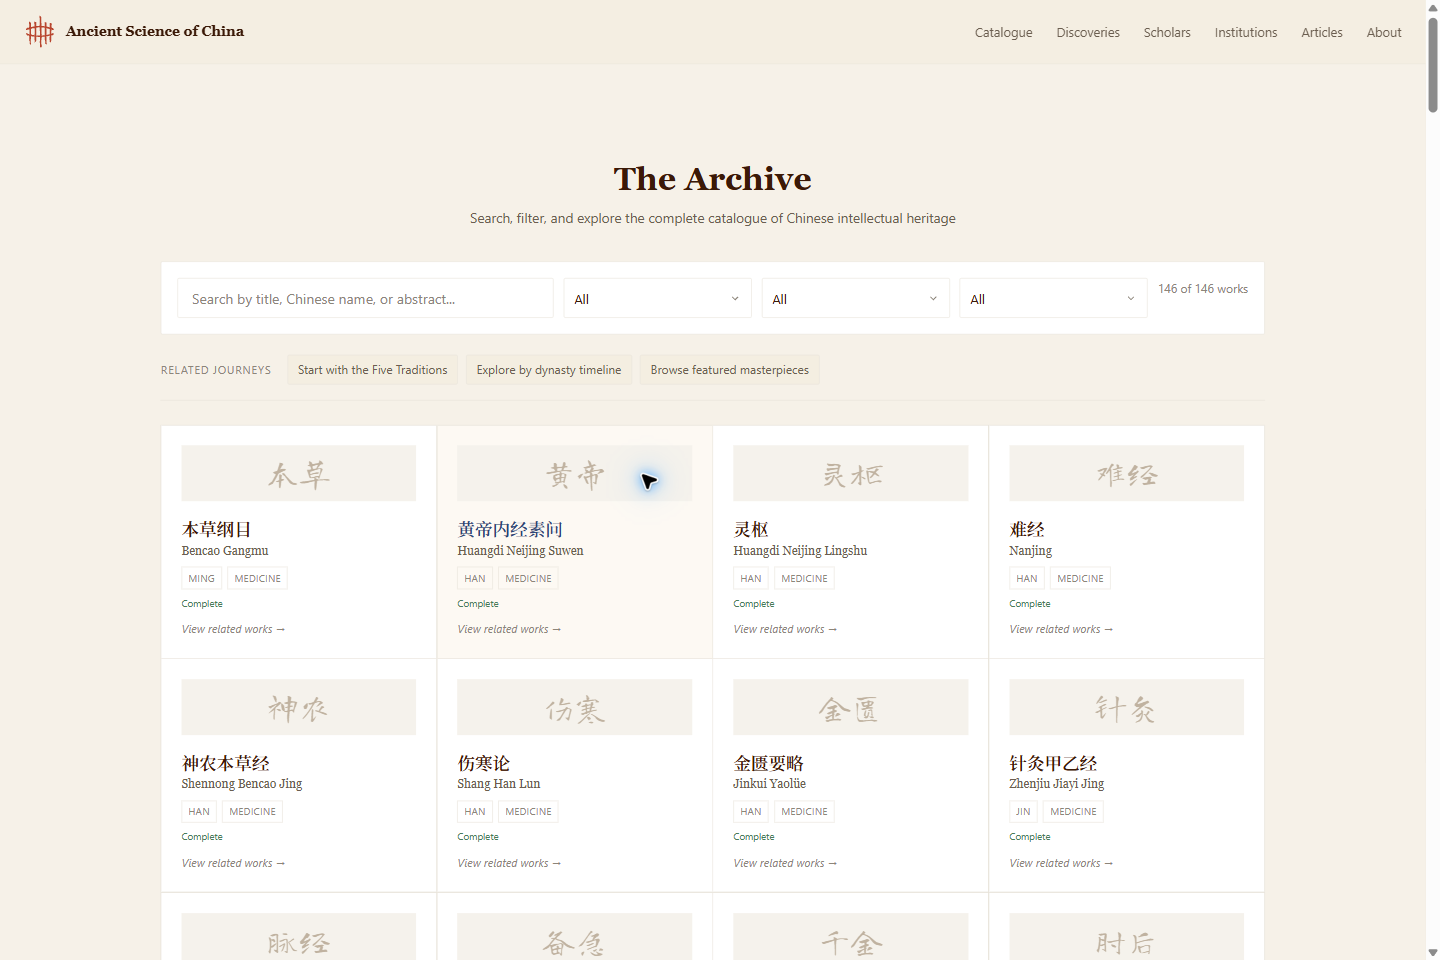Open the About page
Image resolution: width=1440 pixels, height=960 pixels.
[x=1384, y=33]
